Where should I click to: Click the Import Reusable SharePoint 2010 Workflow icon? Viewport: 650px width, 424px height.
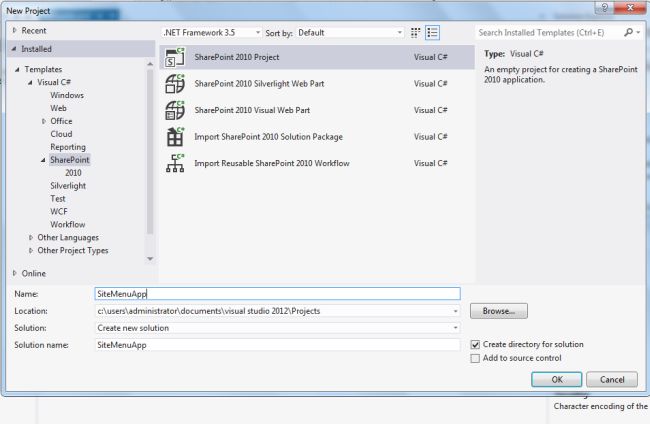click(x=175, y=163)
